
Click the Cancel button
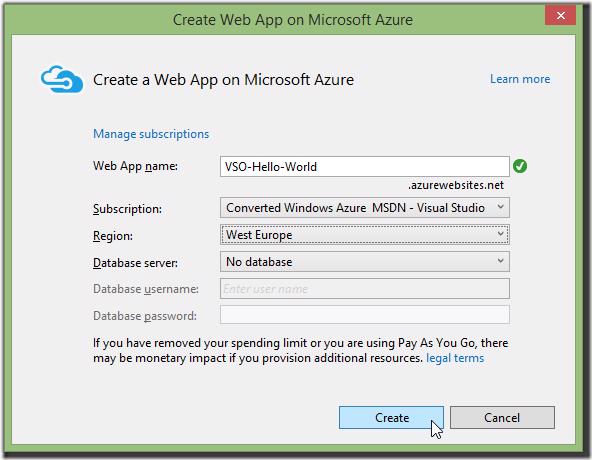(x=502, y=417)
